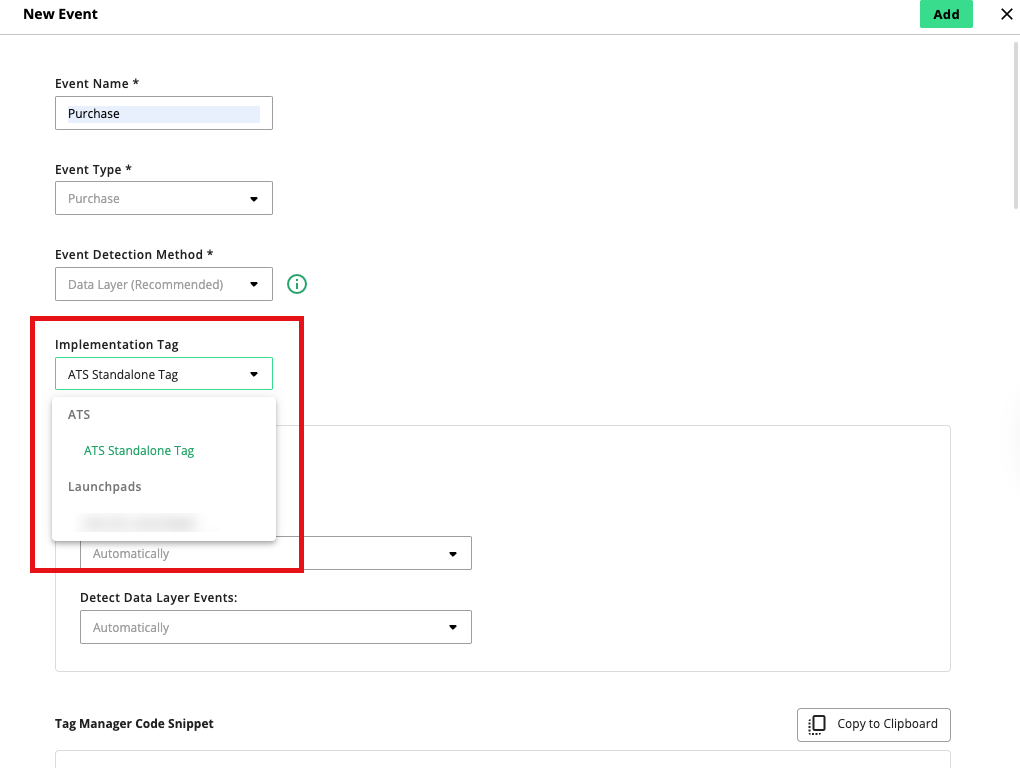Click the Event Type dropdown arrow

coord(254,199)
